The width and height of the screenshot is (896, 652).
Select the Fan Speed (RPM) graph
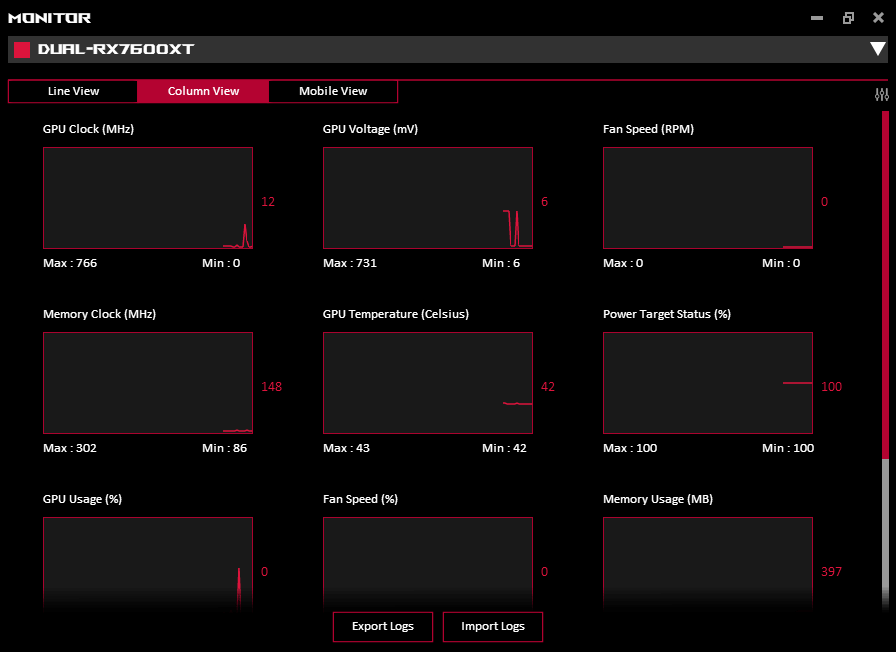[x=708, y=198]
